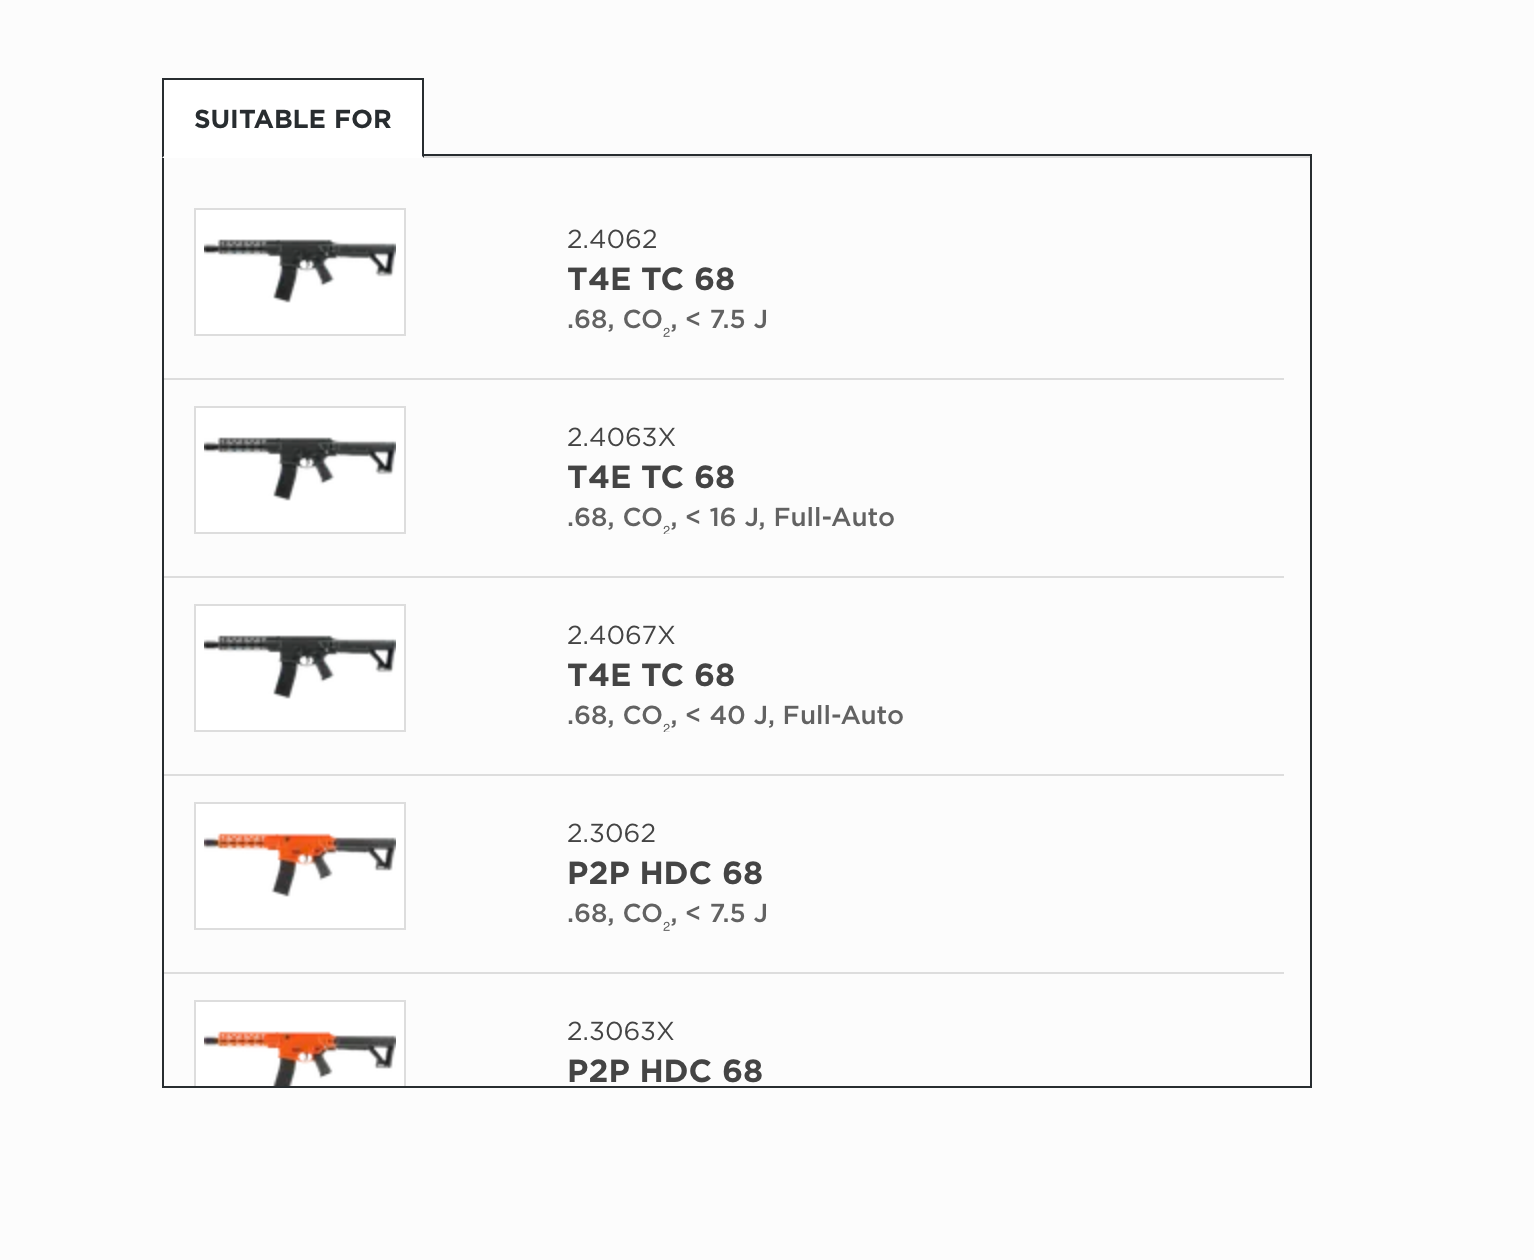This screenshot has height=1260, width=1534.
Task: Open product page for T4E TC 68 2.4062
Action: (x=652, y=280)
